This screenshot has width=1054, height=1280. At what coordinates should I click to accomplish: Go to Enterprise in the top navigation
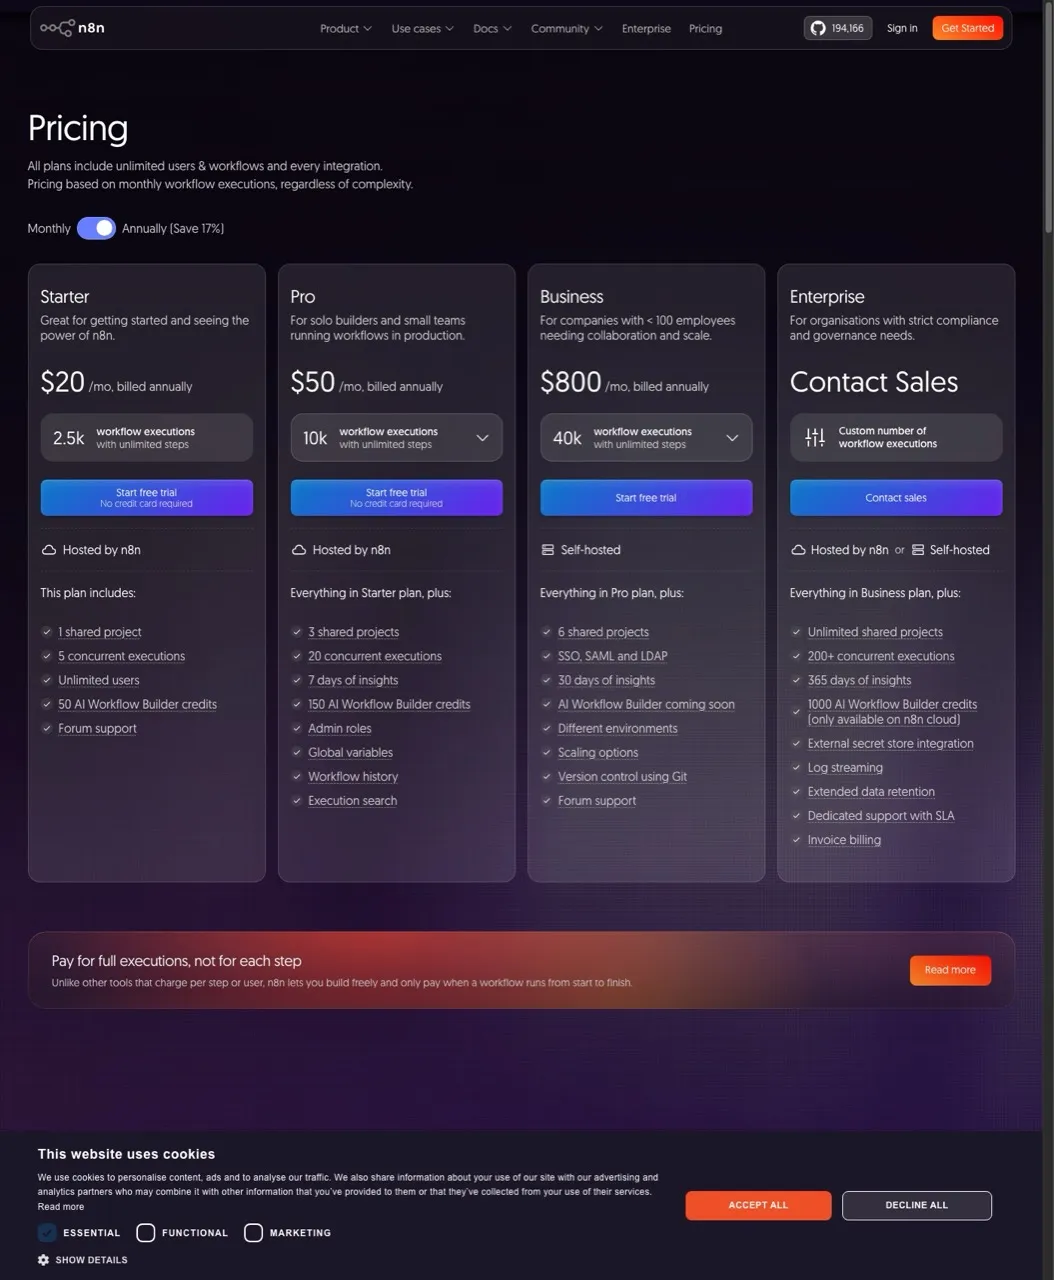click(646, 29)
